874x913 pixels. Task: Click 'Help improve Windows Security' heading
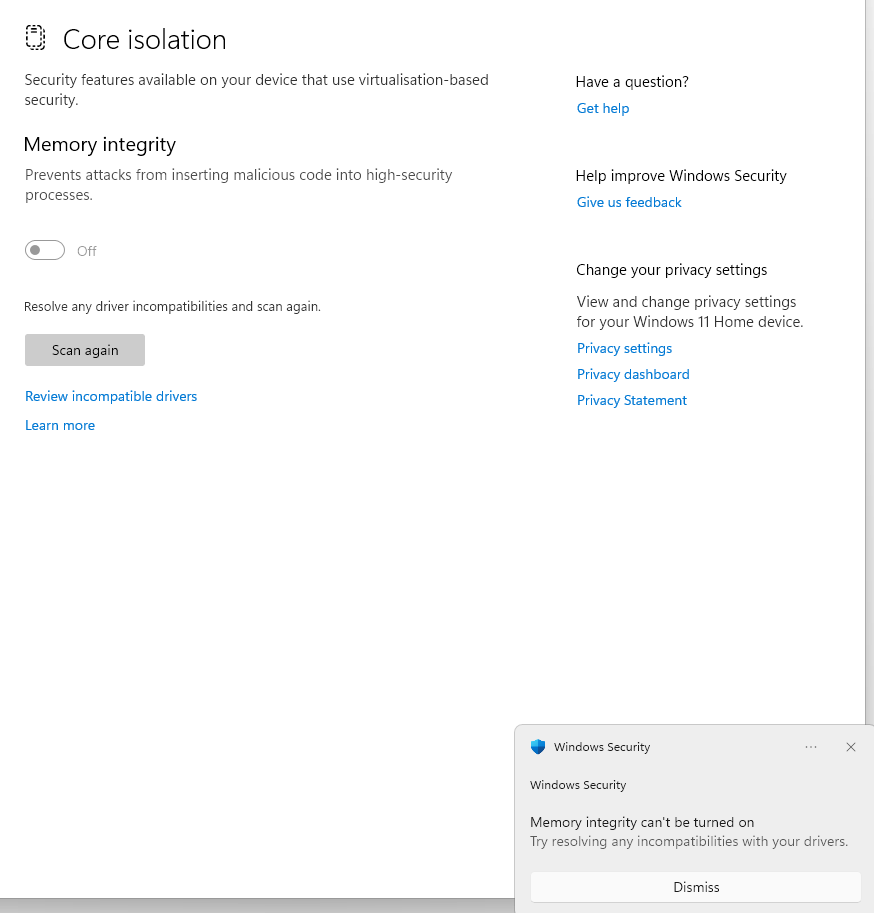(x=681, y=176)
